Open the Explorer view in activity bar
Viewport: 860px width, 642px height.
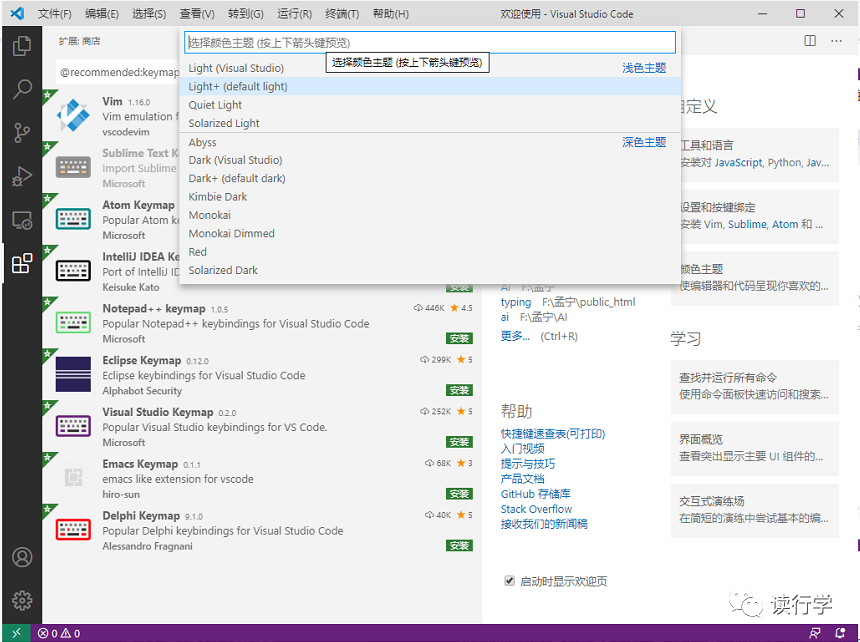(x=22, y=46)
